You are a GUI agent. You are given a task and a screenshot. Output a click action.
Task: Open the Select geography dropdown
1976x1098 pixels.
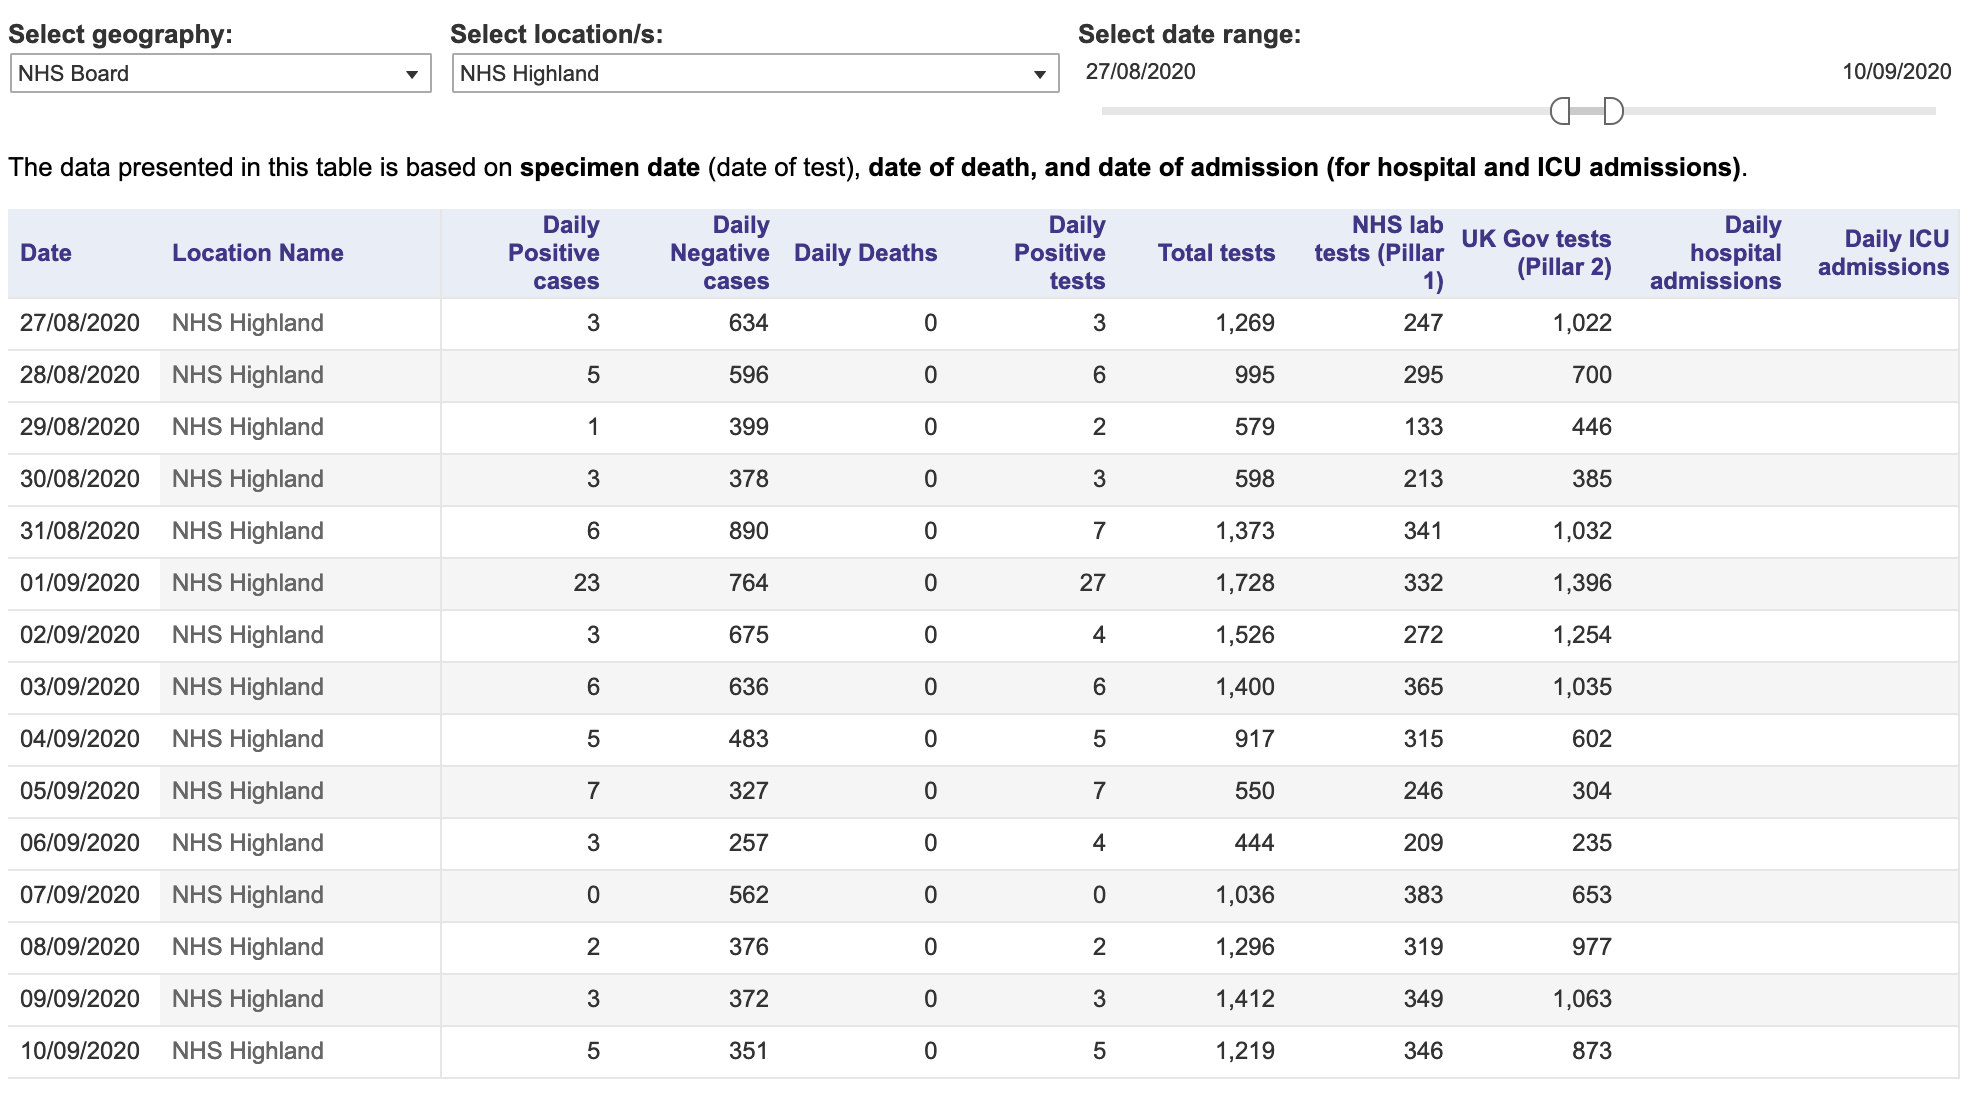point(220,73)
